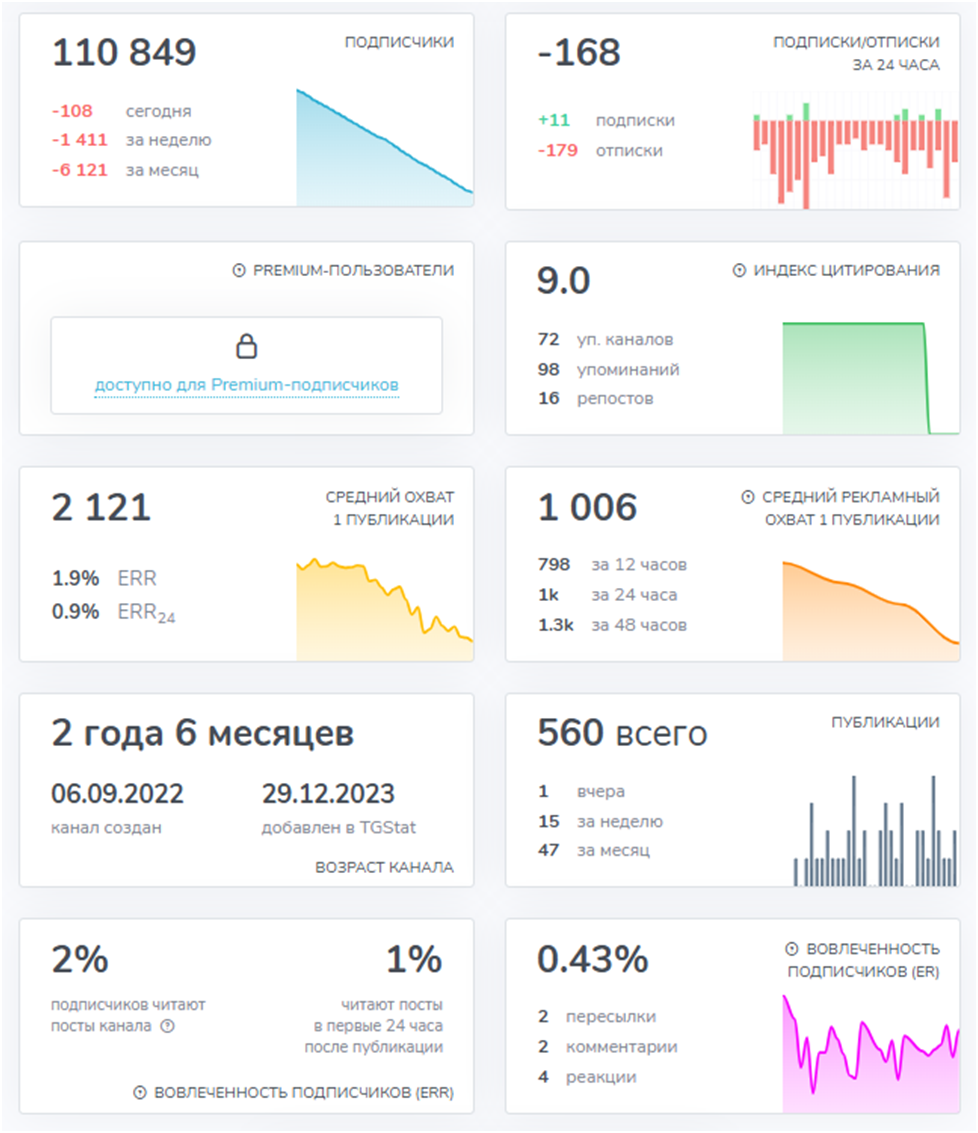Click the info icon next to ИНДЕКС ЦИТИРОВАНИЯ
Screen dimensions: 978x1133
(740, 271)
